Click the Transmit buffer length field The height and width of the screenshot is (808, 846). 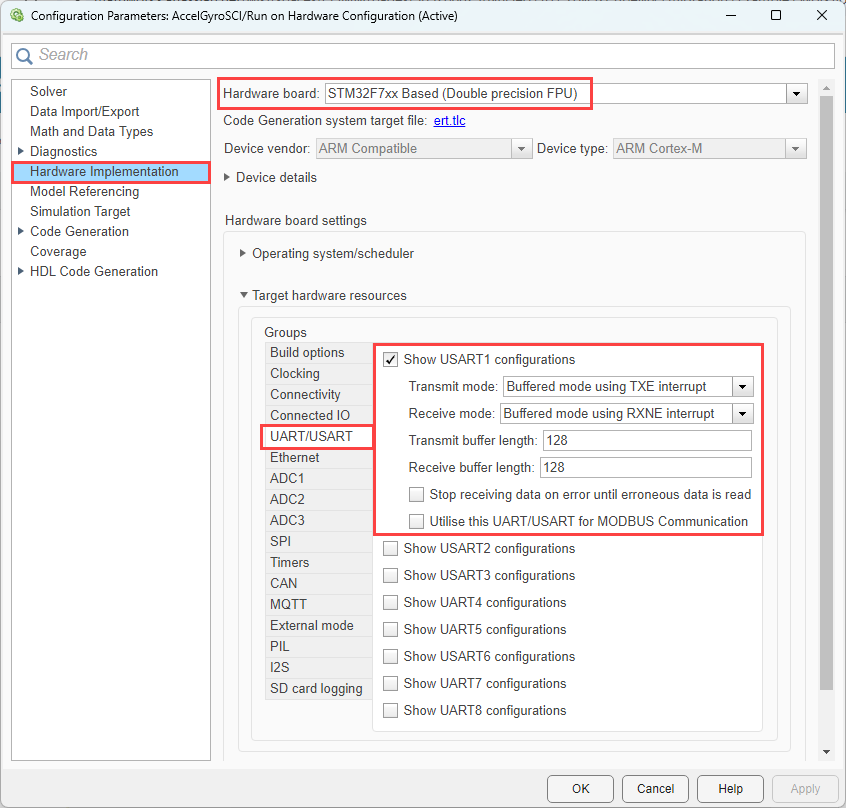pyautogui.click(x=646, y=440)
